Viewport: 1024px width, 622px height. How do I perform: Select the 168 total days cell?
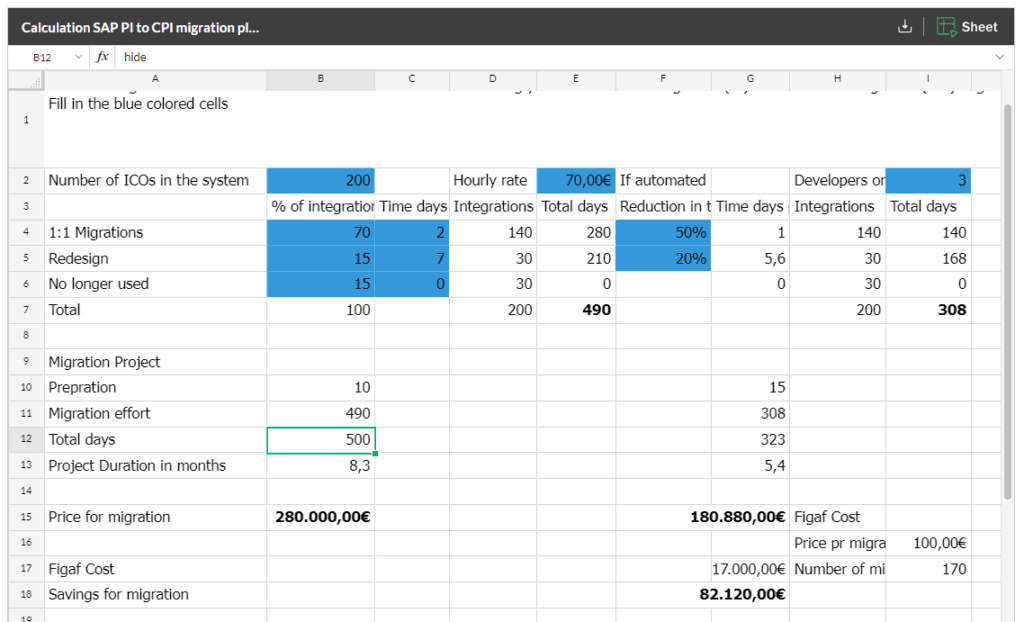click(928, 259)
